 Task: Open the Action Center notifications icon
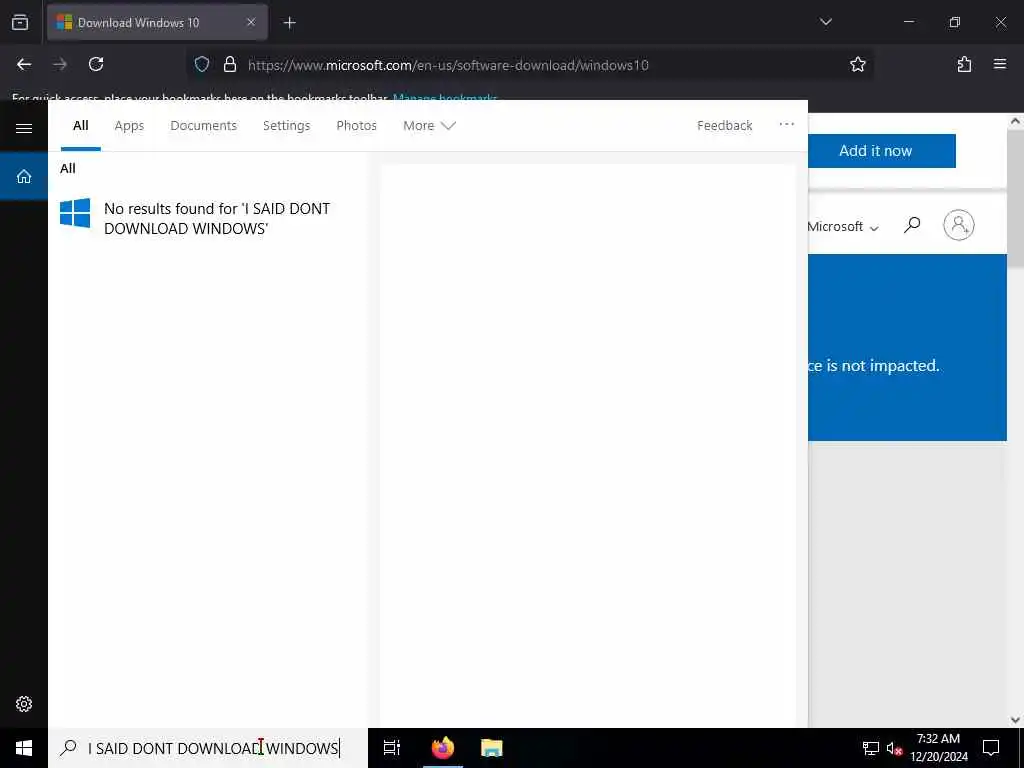[991, 748]
